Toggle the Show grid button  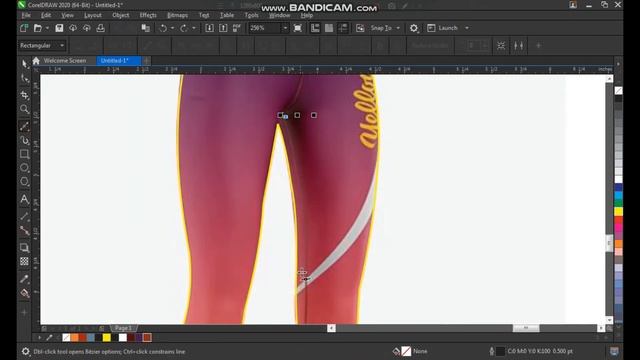pos(329,28)
